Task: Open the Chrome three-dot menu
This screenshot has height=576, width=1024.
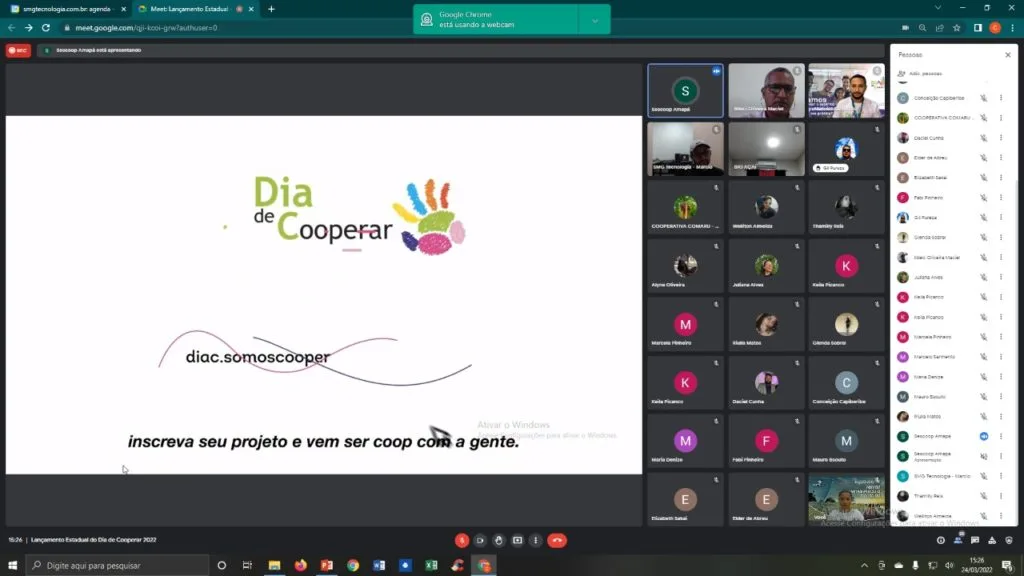Action: pyautogui.click(x=1012, y=28)
